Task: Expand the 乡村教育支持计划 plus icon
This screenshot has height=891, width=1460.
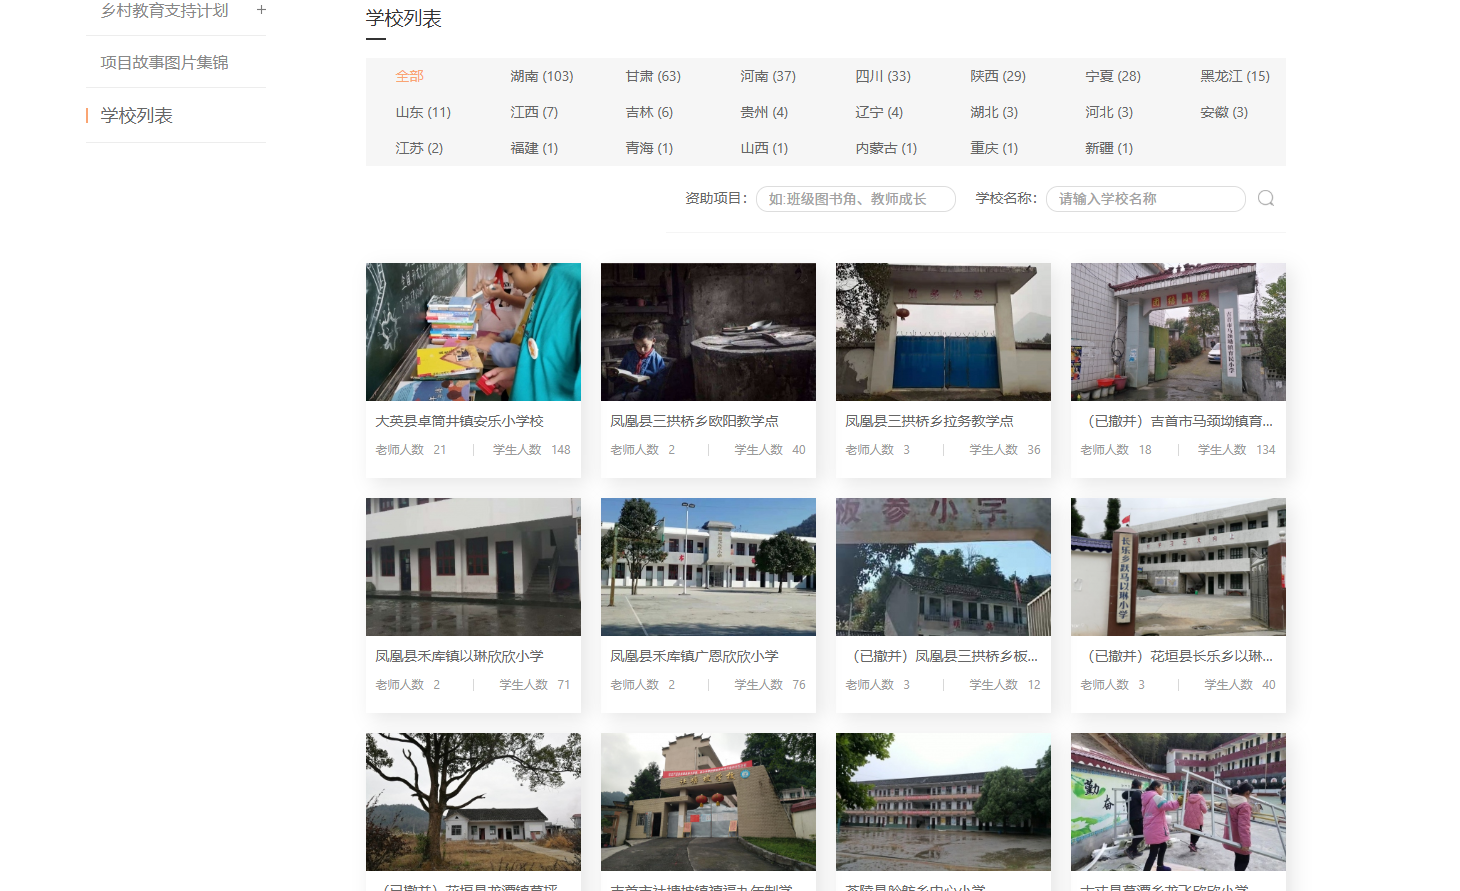Action: [261, 10]
